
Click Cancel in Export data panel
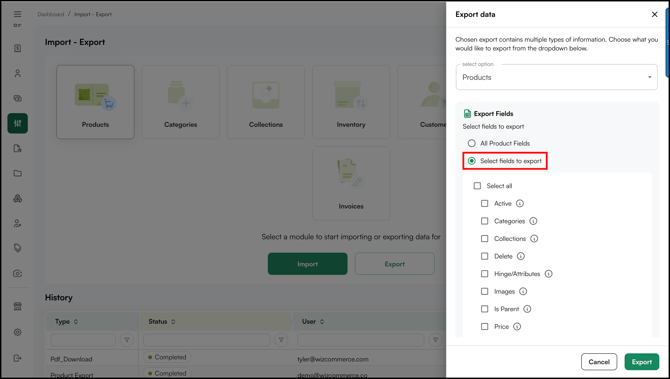point(599,362)
